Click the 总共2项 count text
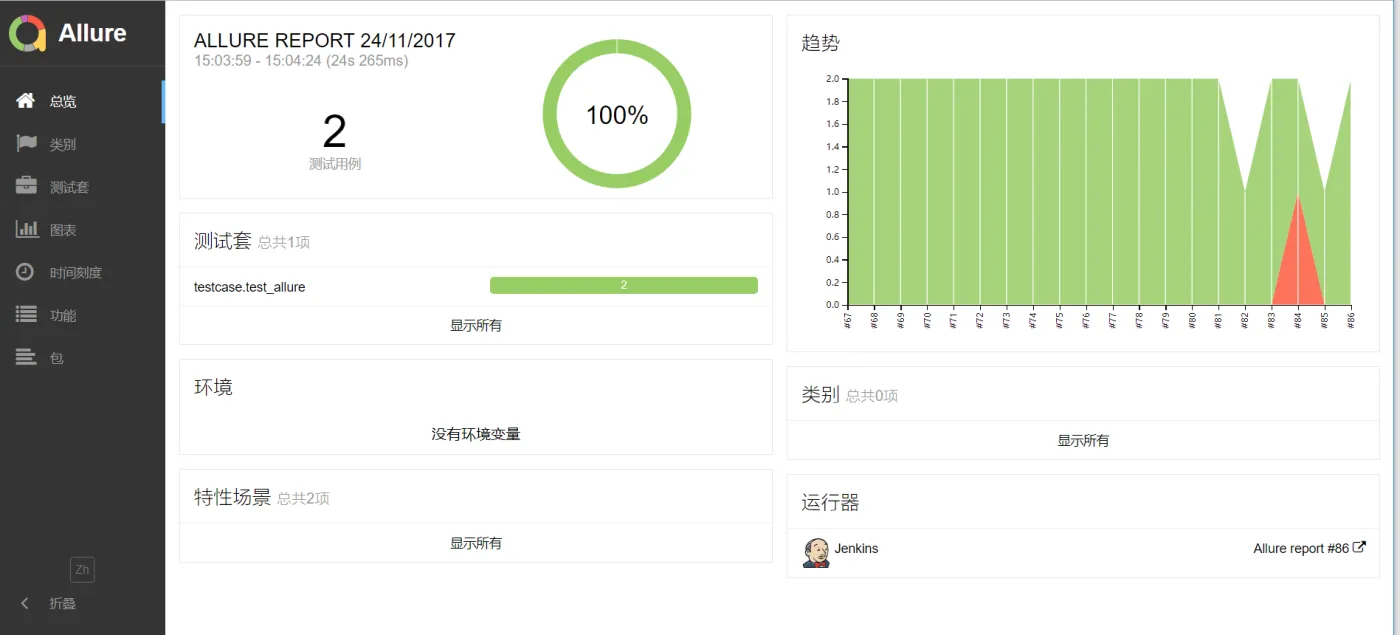The width and height of the screenshot is (1400, 635). click(303, 499)
